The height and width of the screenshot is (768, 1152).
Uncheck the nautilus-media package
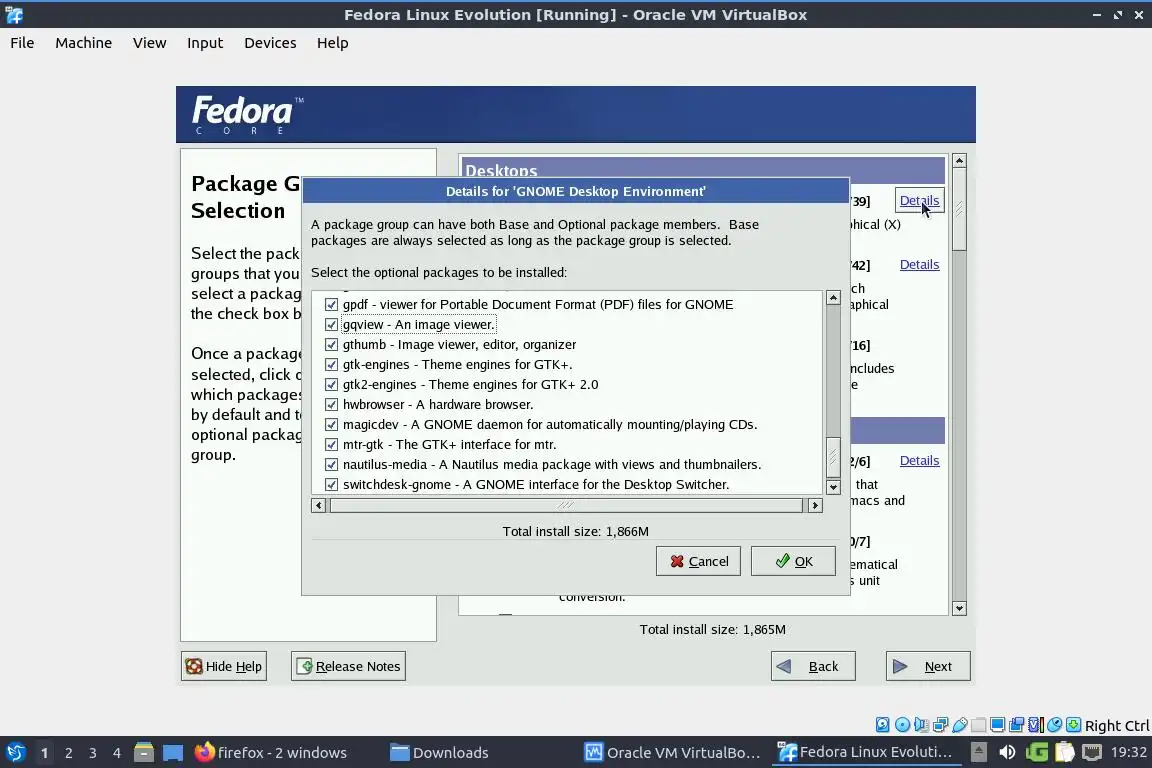coord(331,464)
